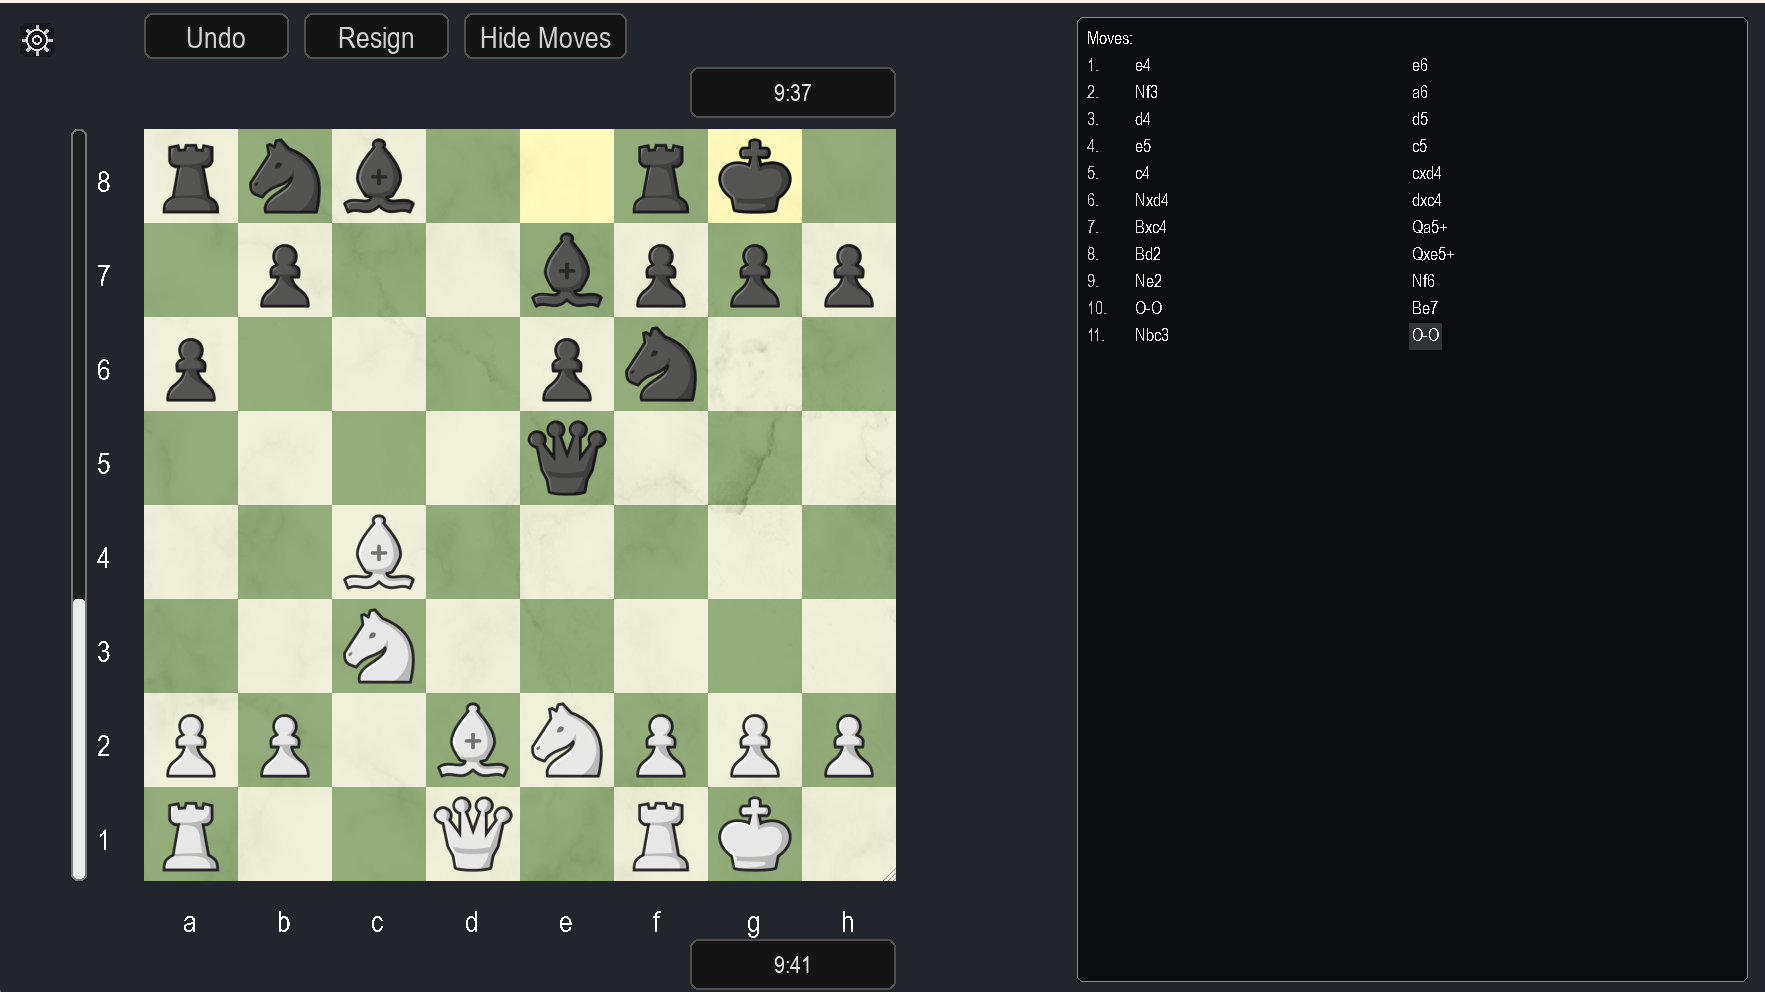The width and height of the screenshot is (1765, 992).
Task: Pick the black pawn on f7
Action: [661, 275]
